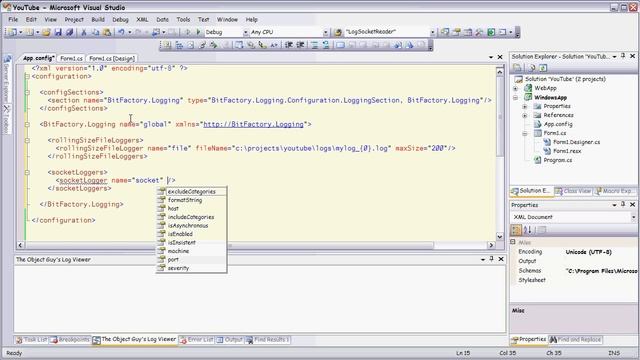Open the LogSocketReader find combo box
Viewport: 640px width, 360px height.
pyautogui.click(x=432, y=32)
